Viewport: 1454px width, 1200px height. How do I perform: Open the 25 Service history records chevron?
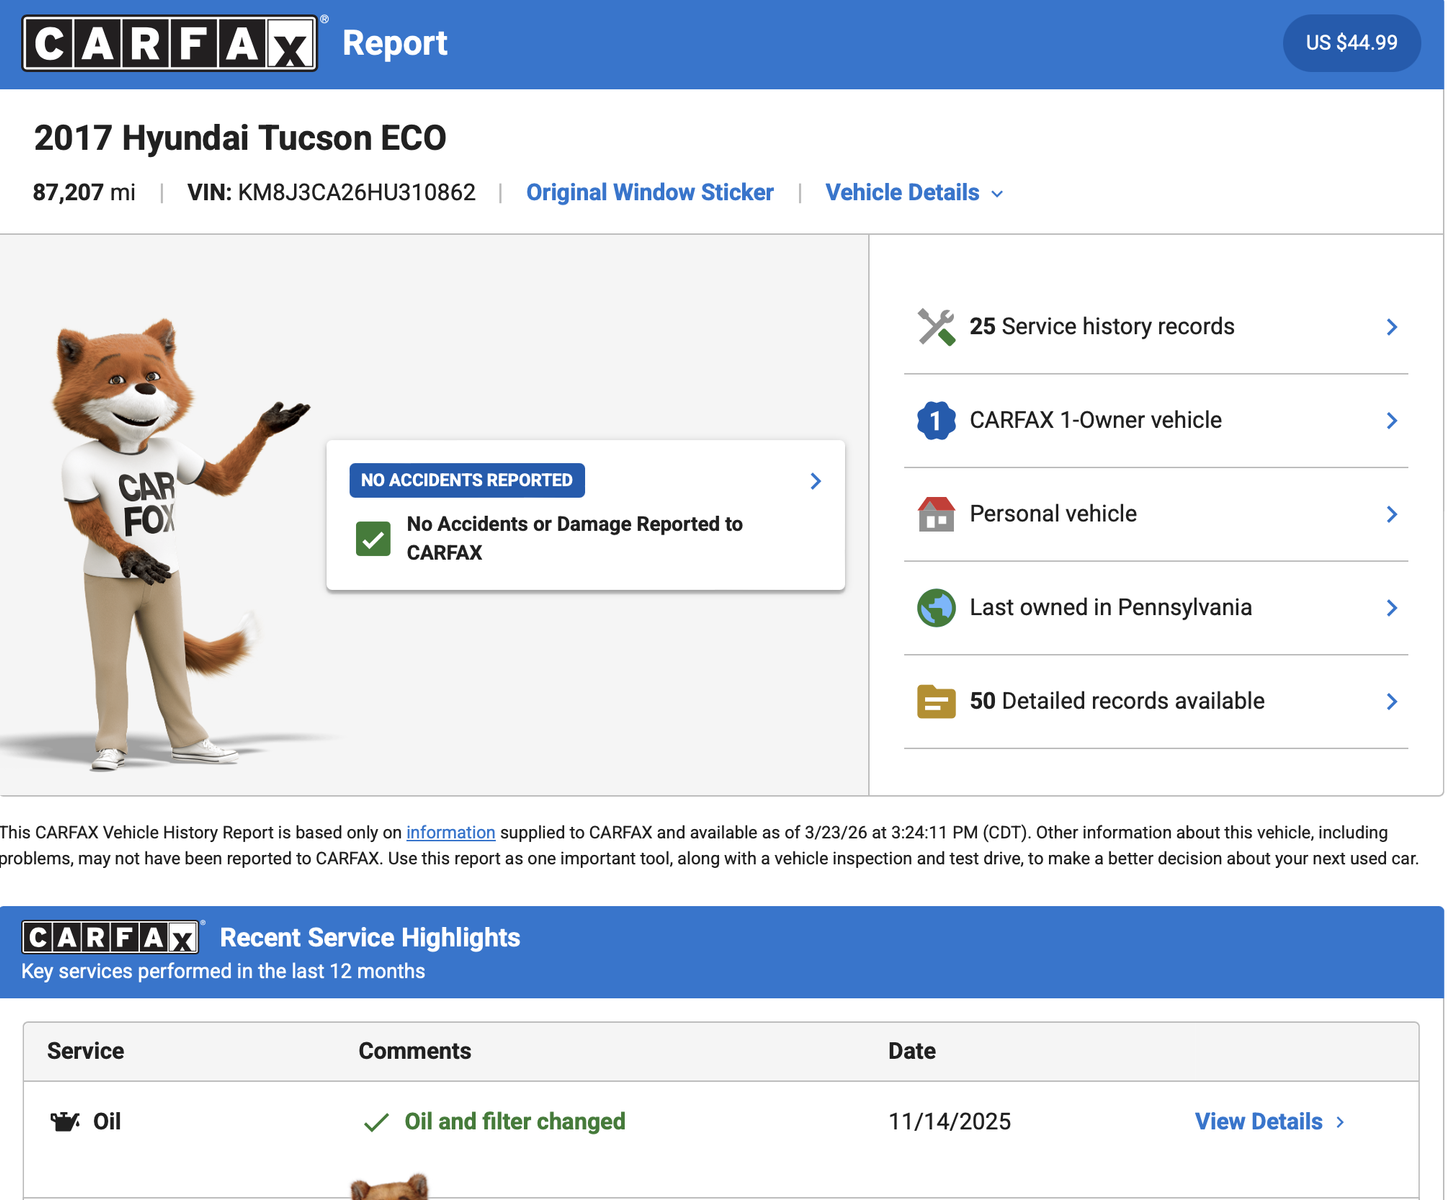click(1391, 327)
